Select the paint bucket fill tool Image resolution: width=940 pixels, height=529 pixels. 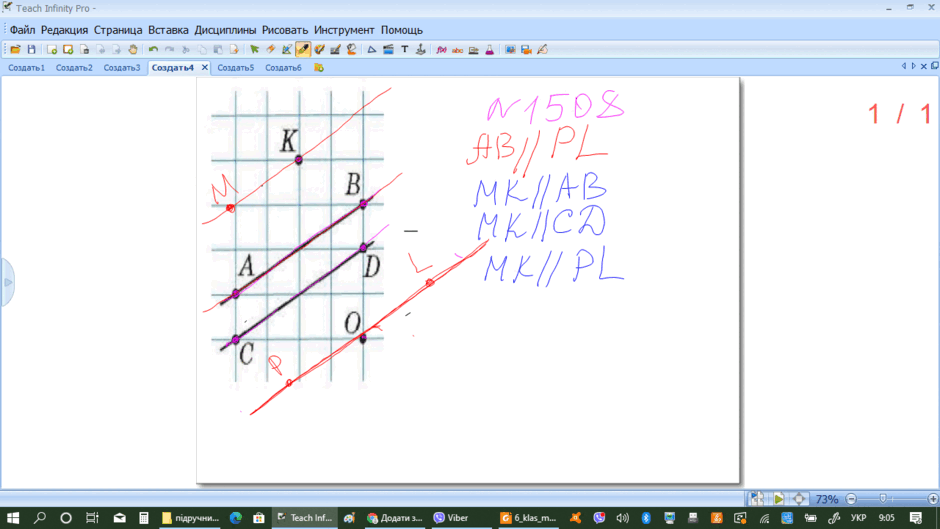[351, 50]
